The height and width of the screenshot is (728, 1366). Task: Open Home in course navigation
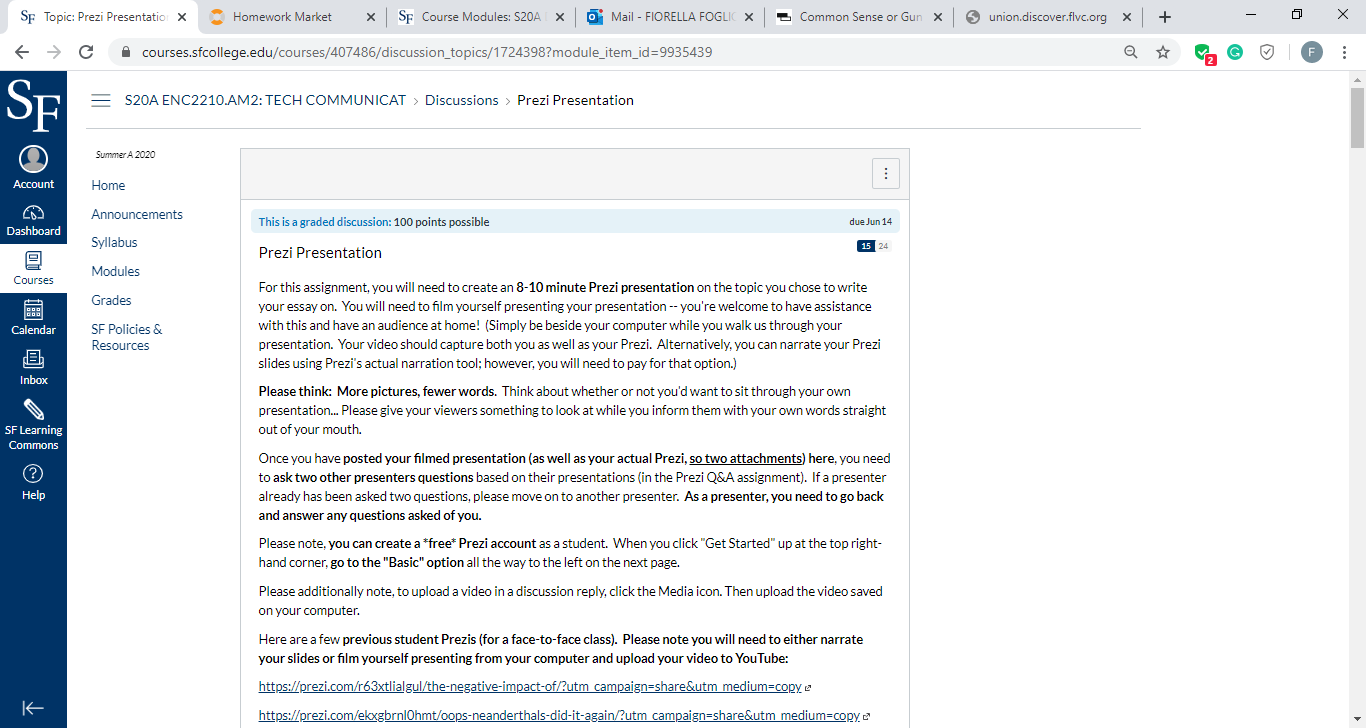(108, 185)
